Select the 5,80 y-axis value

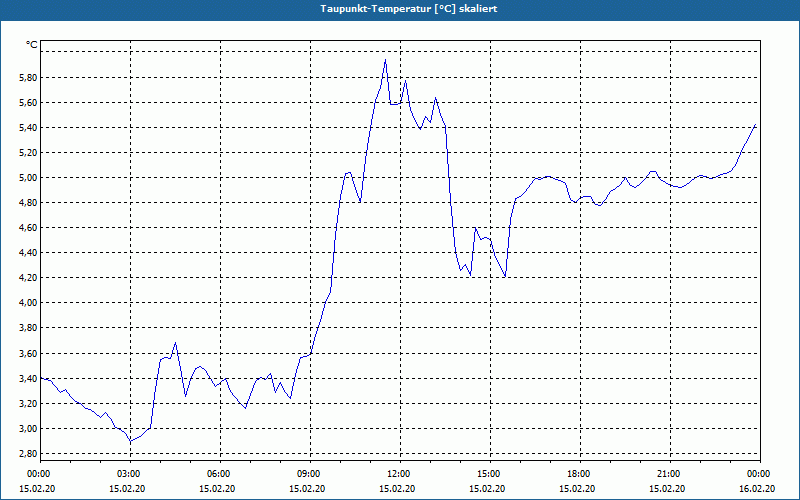click(x=28, y=78)
